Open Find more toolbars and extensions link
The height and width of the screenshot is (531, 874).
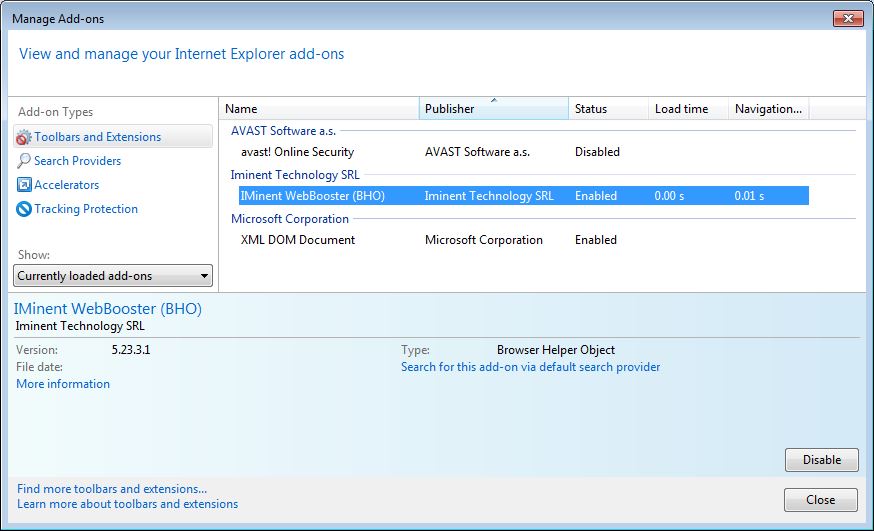pyautogui.click(x=112, y=489)
